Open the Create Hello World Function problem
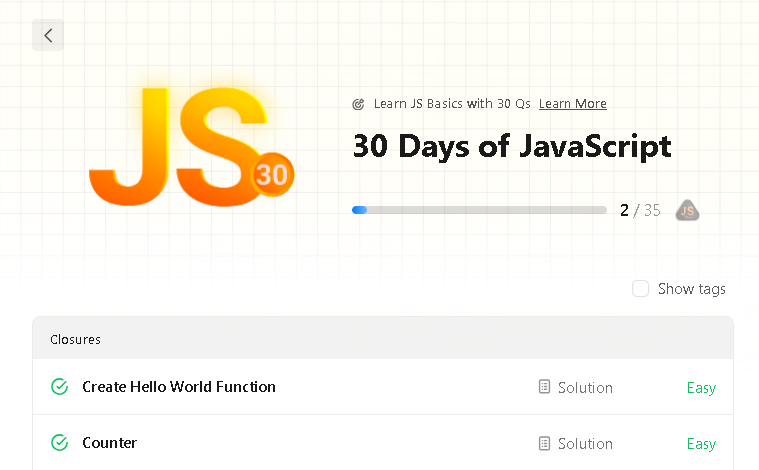 [179, 387]
